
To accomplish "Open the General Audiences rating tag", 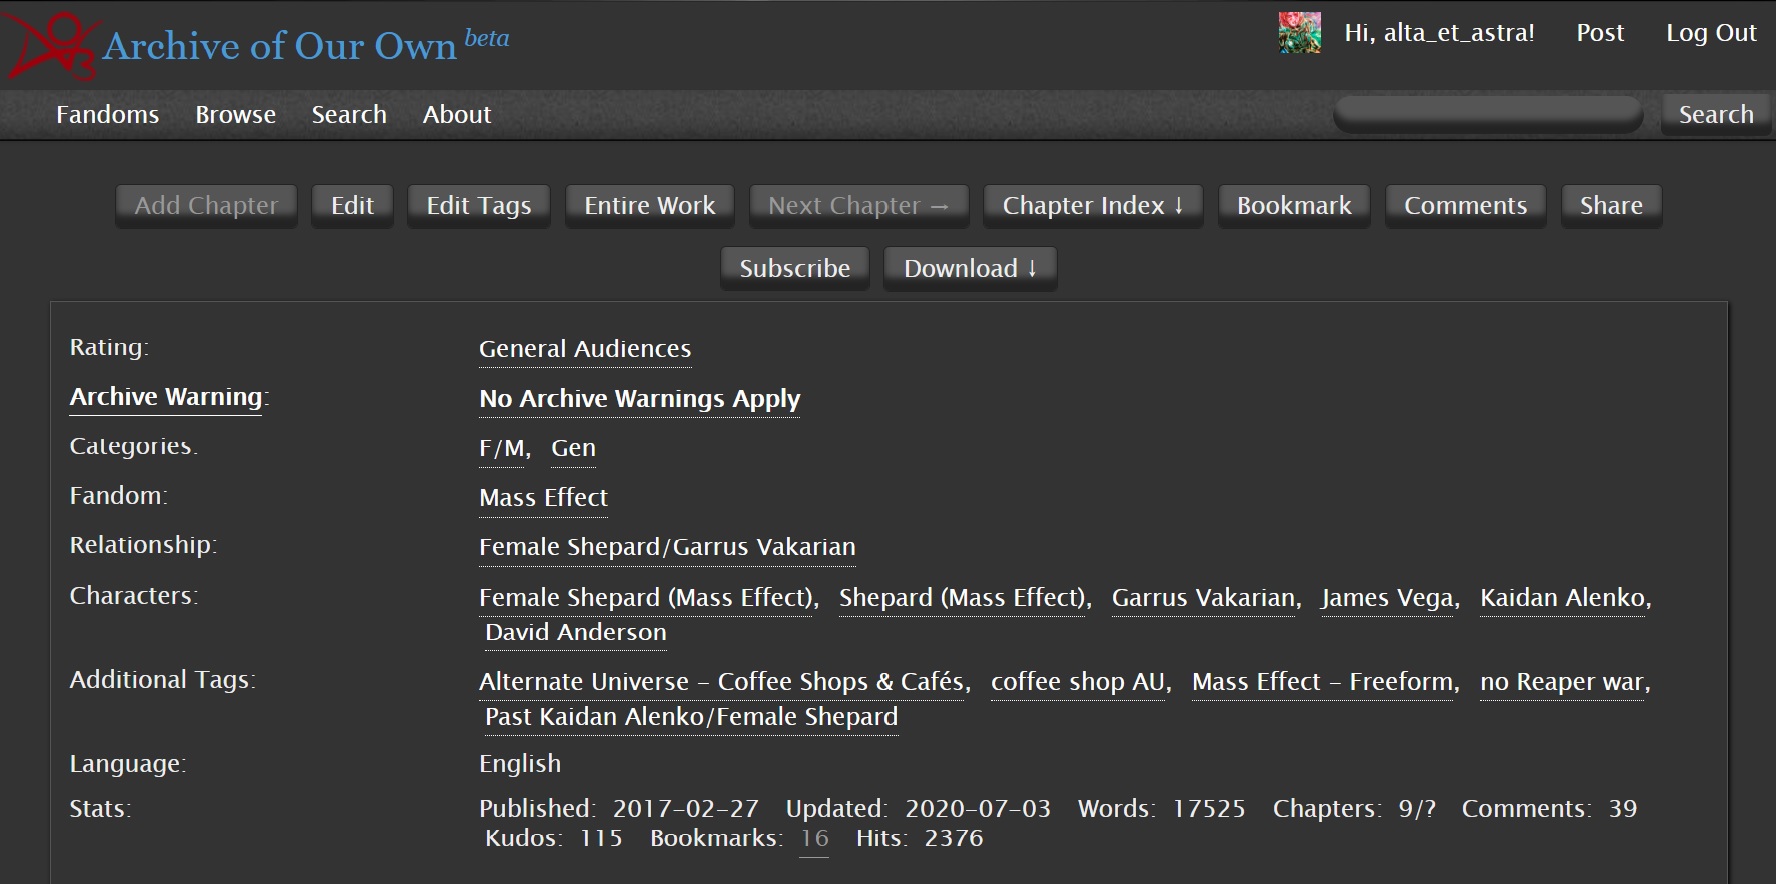I will pos(585,349).
